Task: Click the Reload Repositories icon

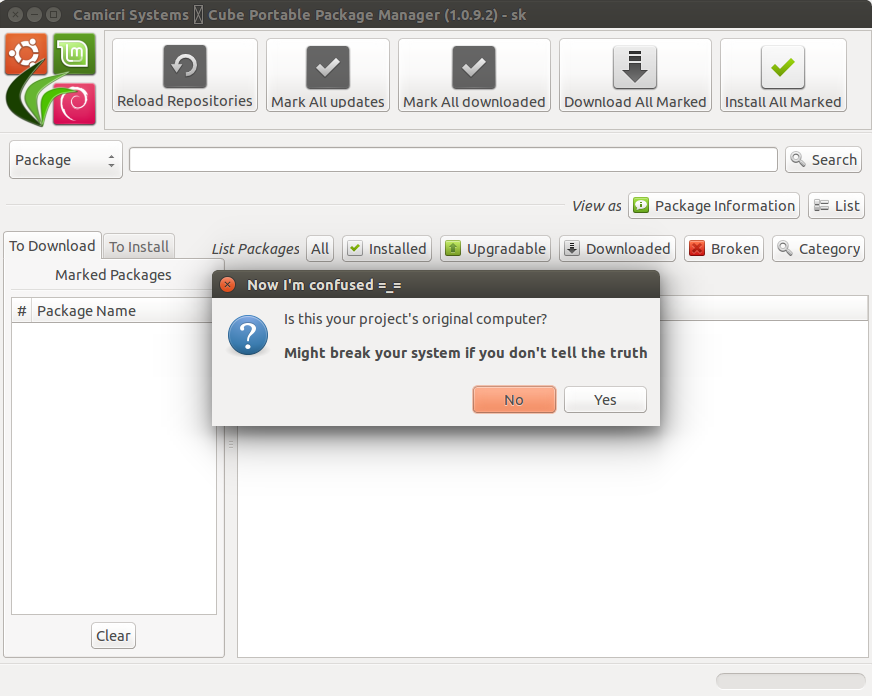Action: point(185,67)
